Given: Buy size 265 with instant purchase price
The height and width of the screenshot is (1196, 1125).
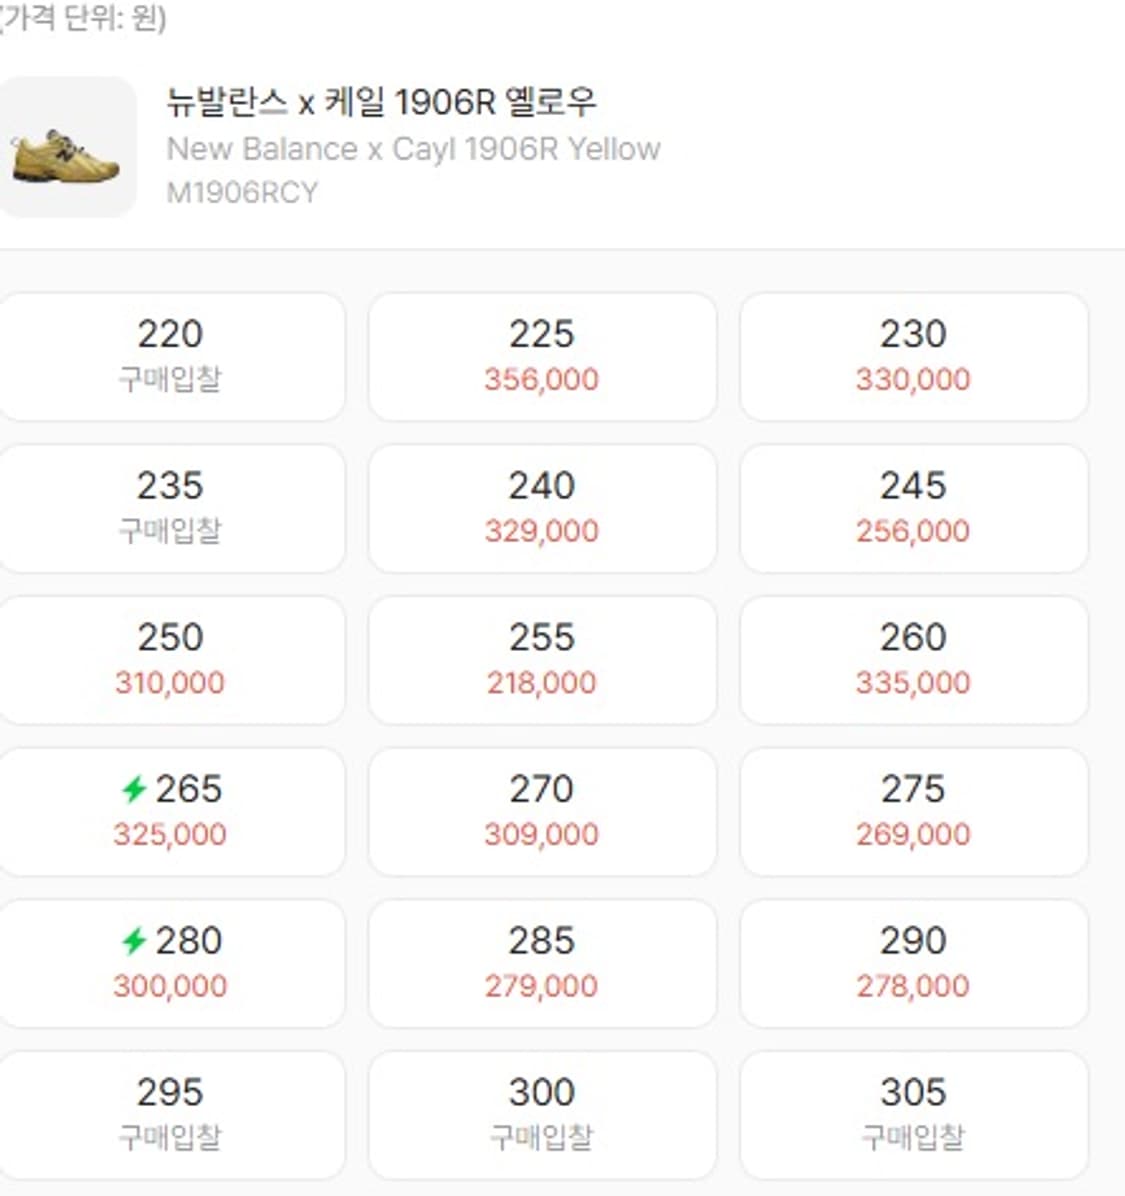Looking at the screenshot, I should (x=172, y=812).
